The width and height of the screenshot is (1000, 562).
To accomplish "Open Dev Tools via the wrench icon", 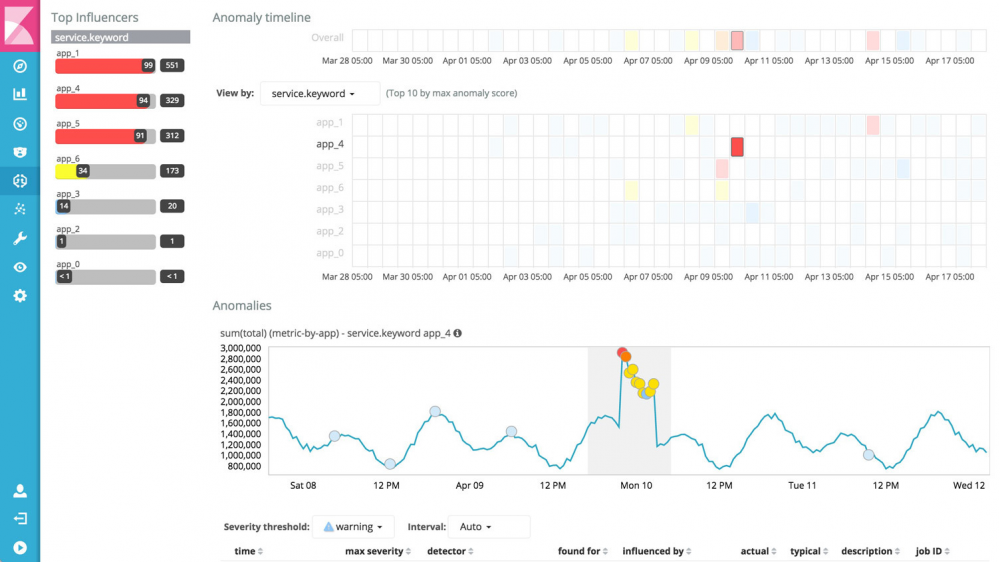I will 20,239.
